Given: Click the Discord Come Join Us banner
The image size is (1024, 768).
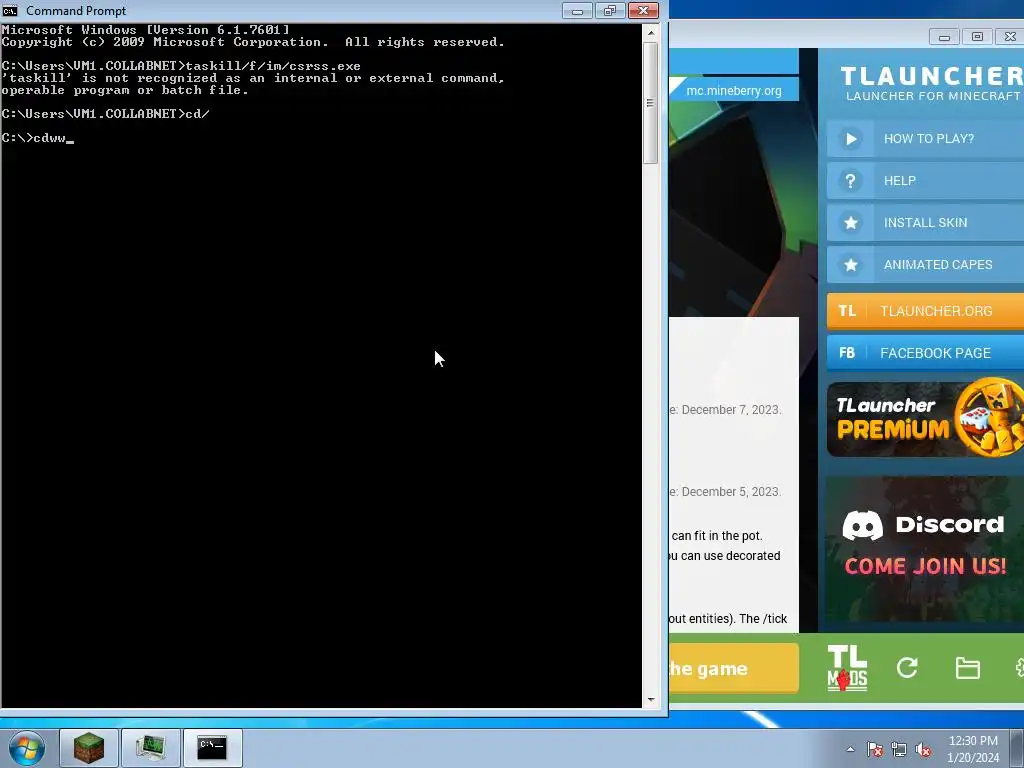Looking at the screenshot, I should (x=925, y=550).
